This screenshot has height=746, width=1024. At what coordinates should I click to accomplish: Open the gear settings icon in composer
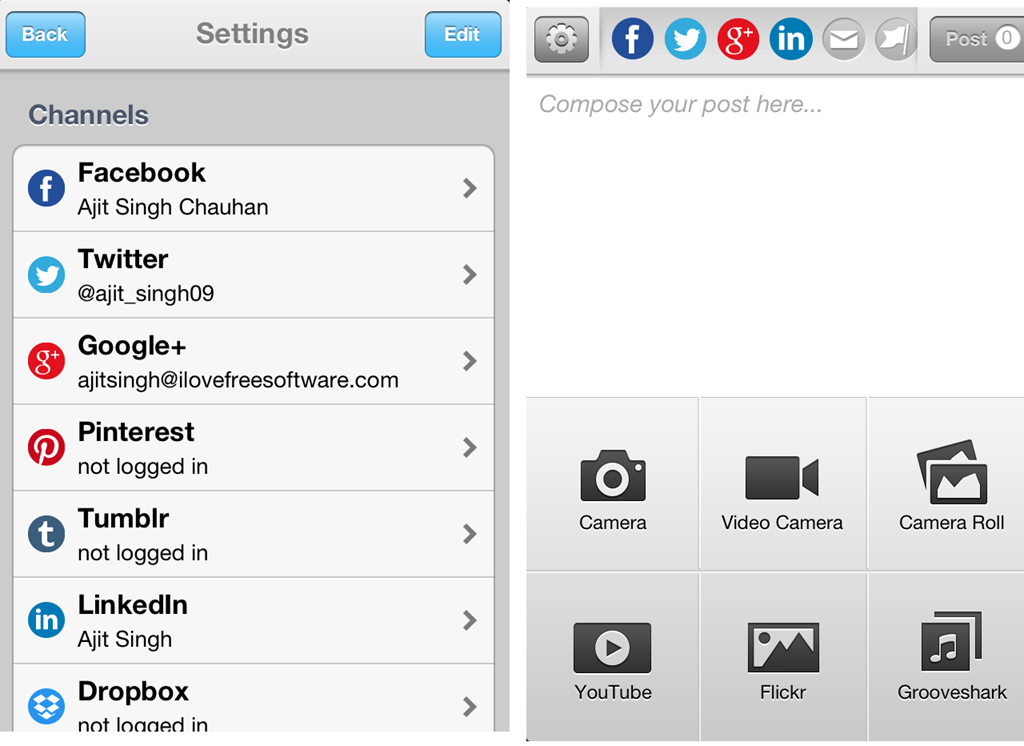[x=561, y=39]
